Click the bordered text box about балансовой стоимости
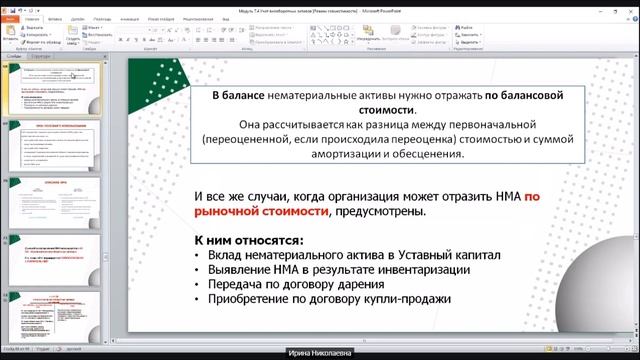Viewport: 640px width, 360px height. (387, 124)
